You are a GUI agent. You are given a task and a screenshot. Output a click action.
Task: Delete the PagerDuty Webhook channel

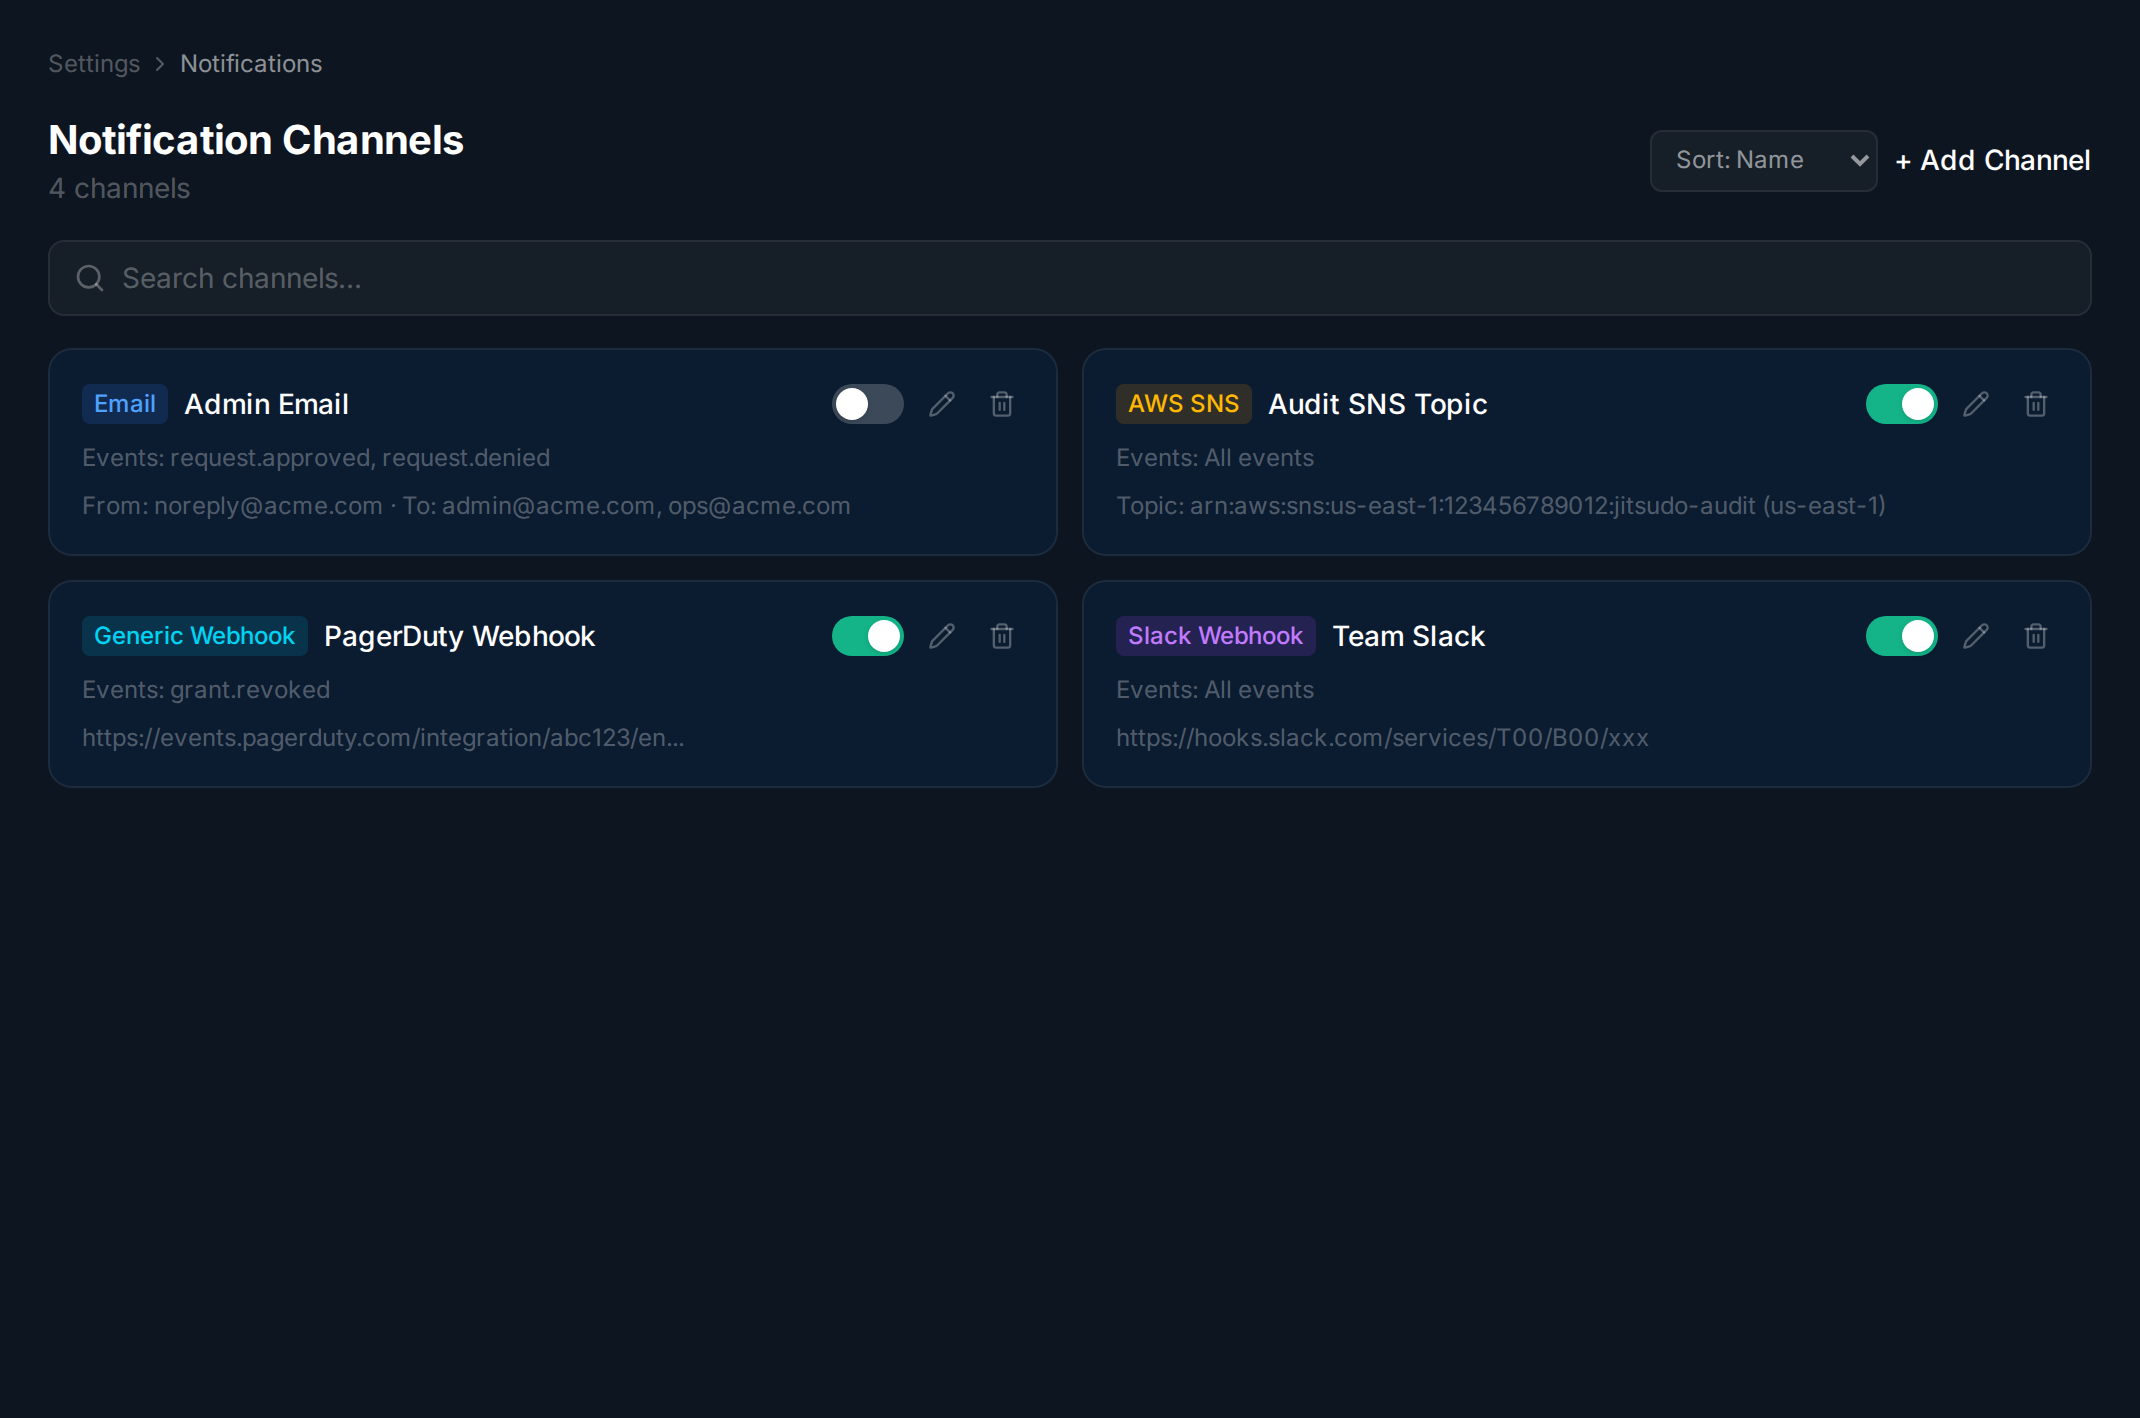pos(1002,636)
